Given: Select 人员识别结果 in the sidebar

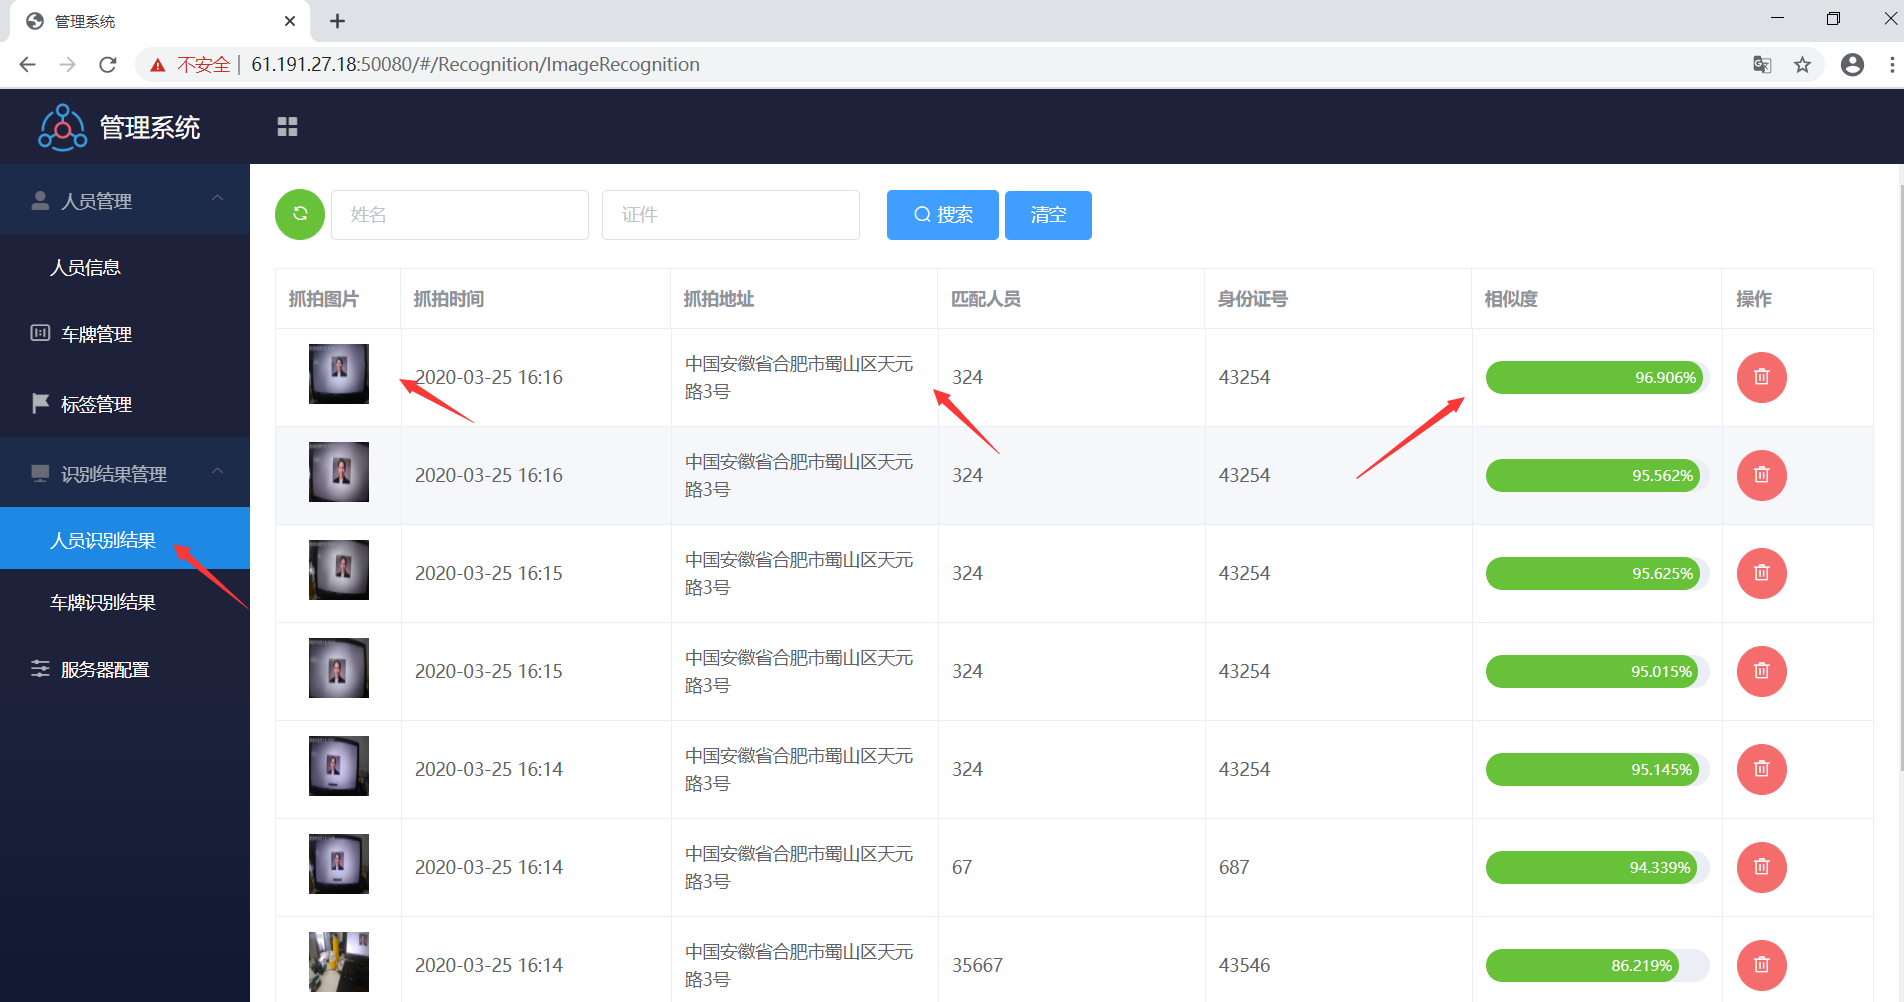Looking at the screenshot, I should pos(125,539).
